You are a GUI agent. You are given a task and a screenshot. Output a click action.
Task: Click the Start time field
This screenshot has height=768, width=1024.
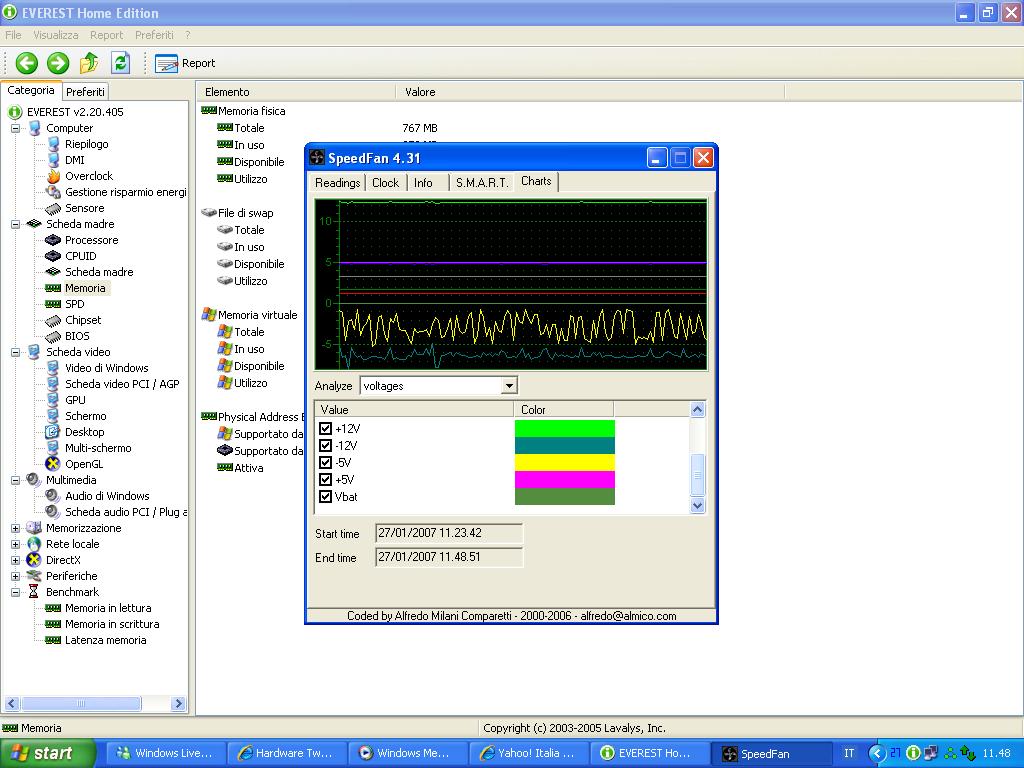coord(449,533)
